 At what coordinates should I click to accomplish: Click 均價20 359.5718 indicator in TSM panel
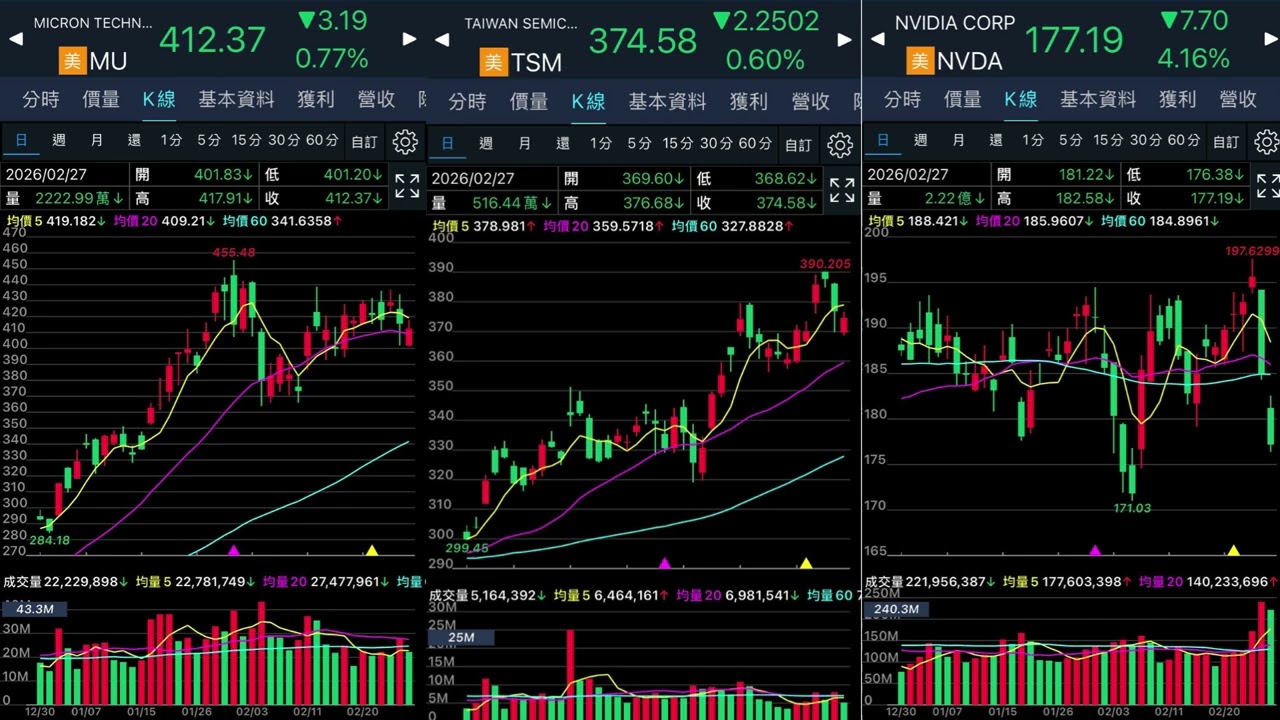click(605, 227)
